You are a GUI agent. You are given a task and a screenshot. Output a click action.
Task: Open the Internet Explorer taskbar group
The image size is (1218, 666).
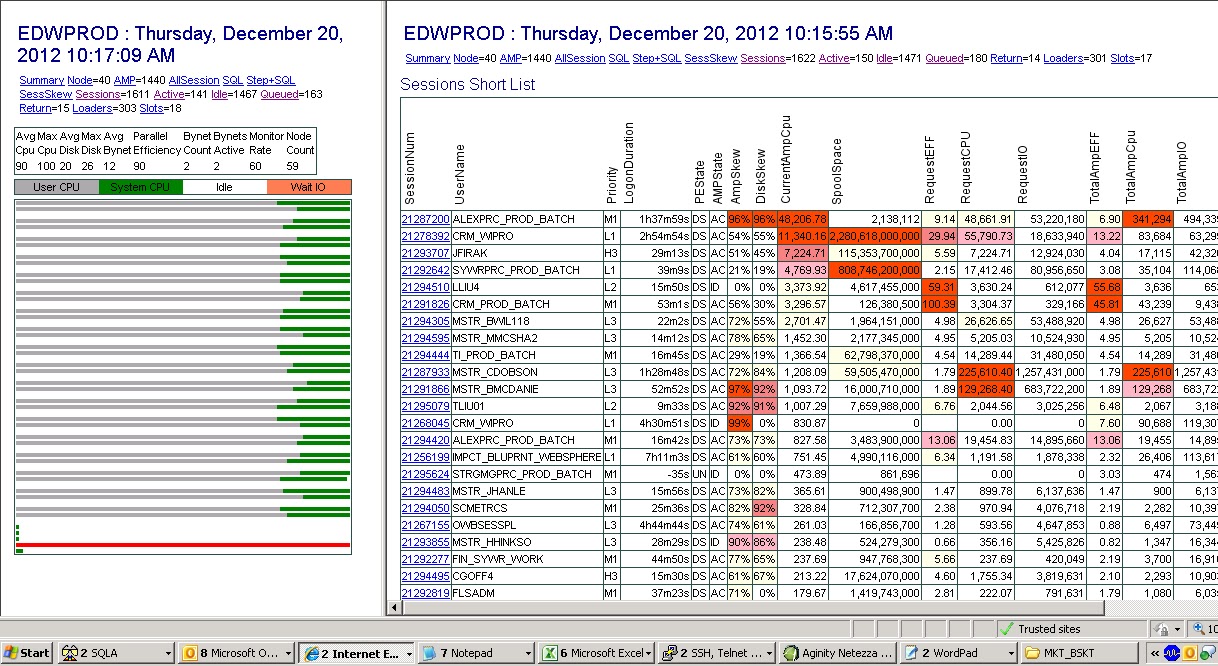(356, 653)
